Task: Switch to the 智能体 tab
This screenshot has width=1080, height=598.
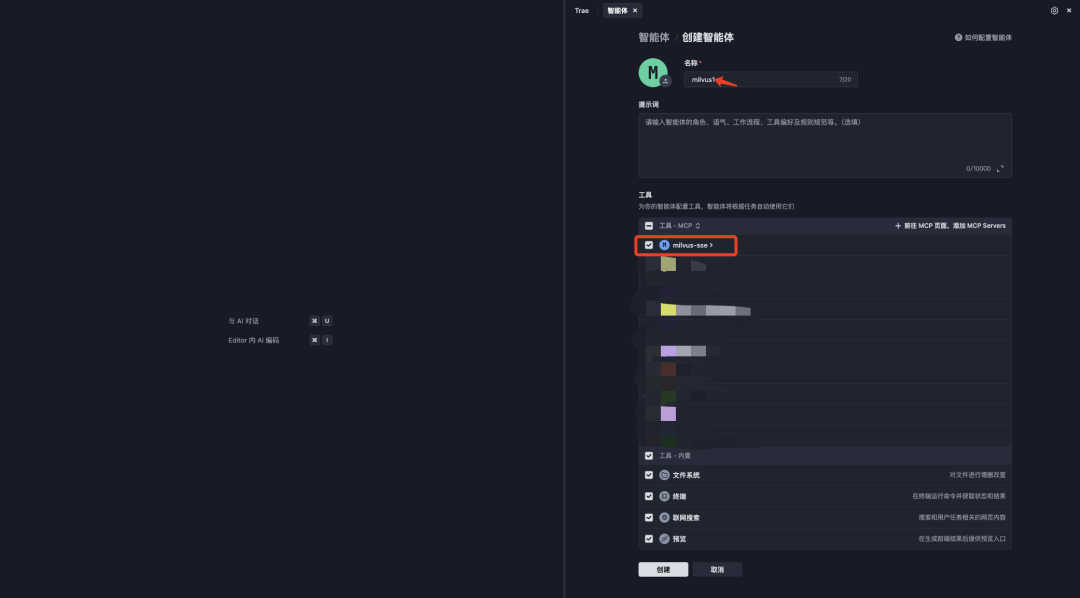Action: [619, 10]
